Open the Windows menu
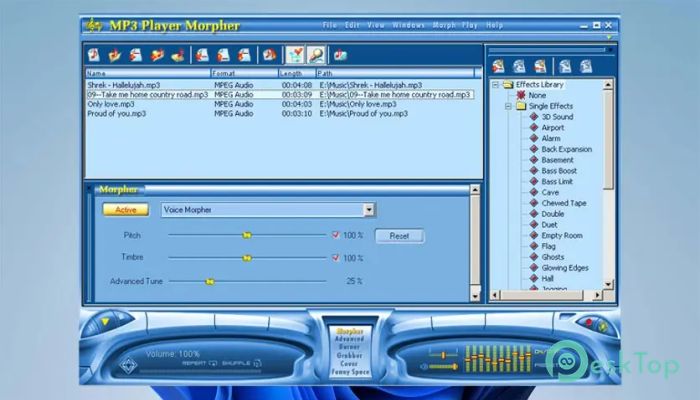Screen dimensions: 700x400 408,25
